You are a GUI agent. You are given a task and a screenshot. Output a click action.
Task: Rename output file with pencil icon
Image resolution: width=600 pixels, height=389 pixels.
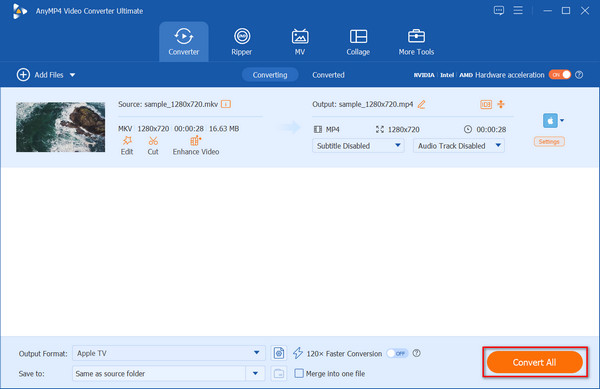tap(421, 104)
